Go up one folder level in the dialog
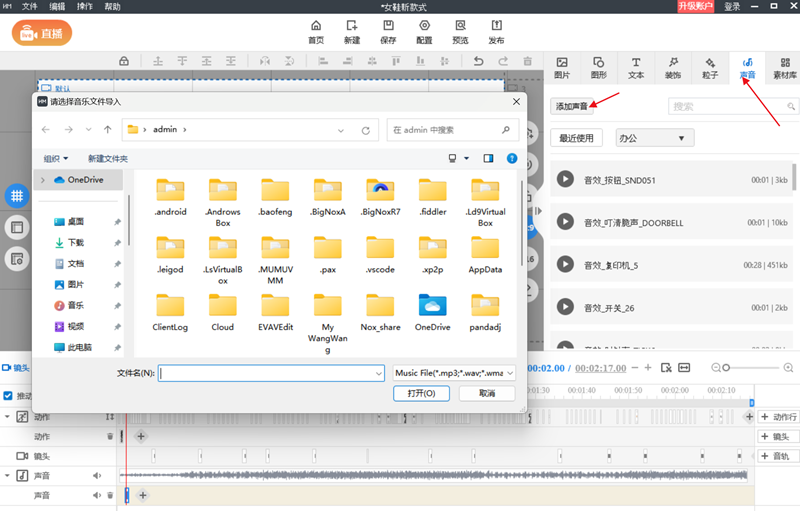The image size is (800, 511). click(108, 130)
